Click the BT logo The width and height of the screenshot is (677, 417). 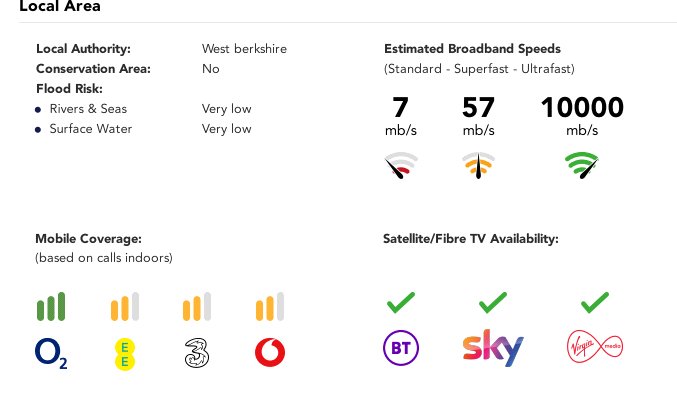pos(401,348)
